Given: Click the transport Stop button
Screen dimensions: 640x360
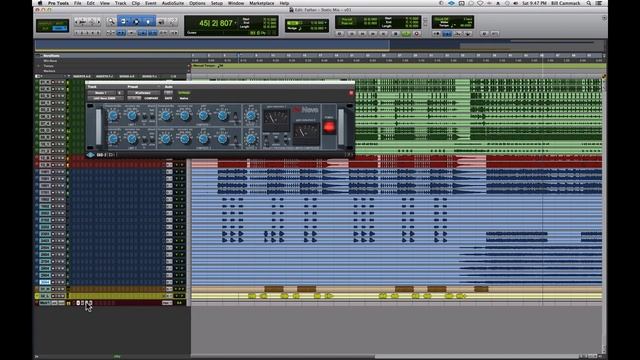Looking at the screenshot, I should [395, 34].
